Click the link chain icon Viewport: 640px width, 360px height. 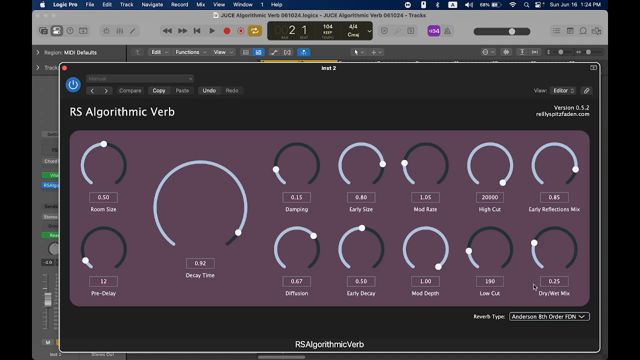pos(586,91)
